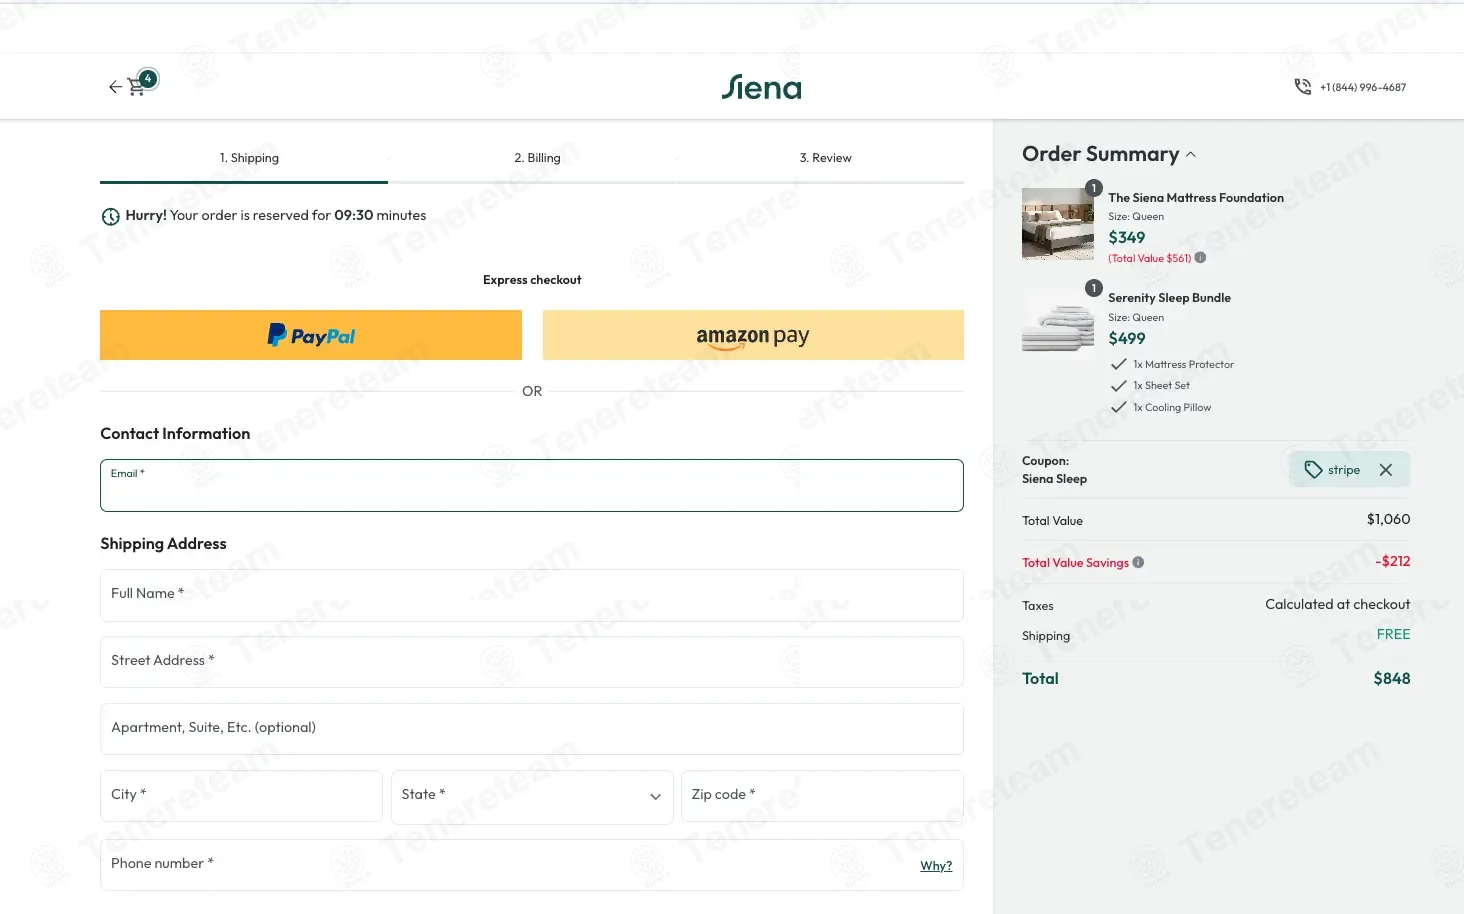Click the Apartment, Suite, Etc. field

532,729
